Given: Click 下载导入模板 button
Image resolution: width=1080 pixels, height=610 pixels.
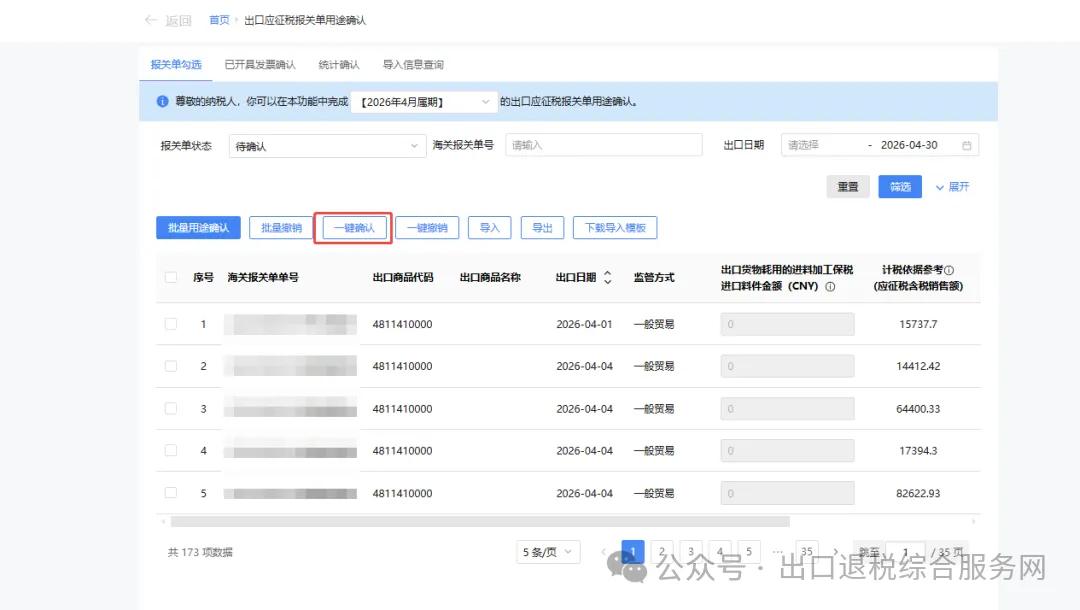Looking at the screenshot, I should (615, 228).
